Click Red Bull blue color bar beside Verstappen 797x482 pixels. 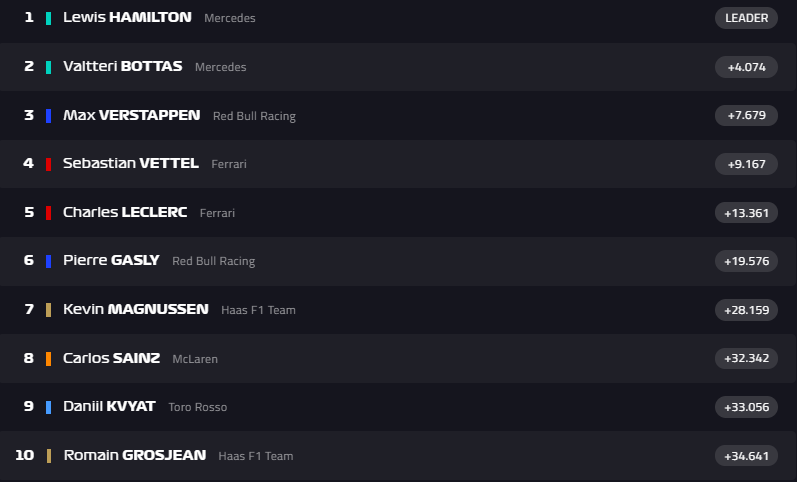click(48, 116)
